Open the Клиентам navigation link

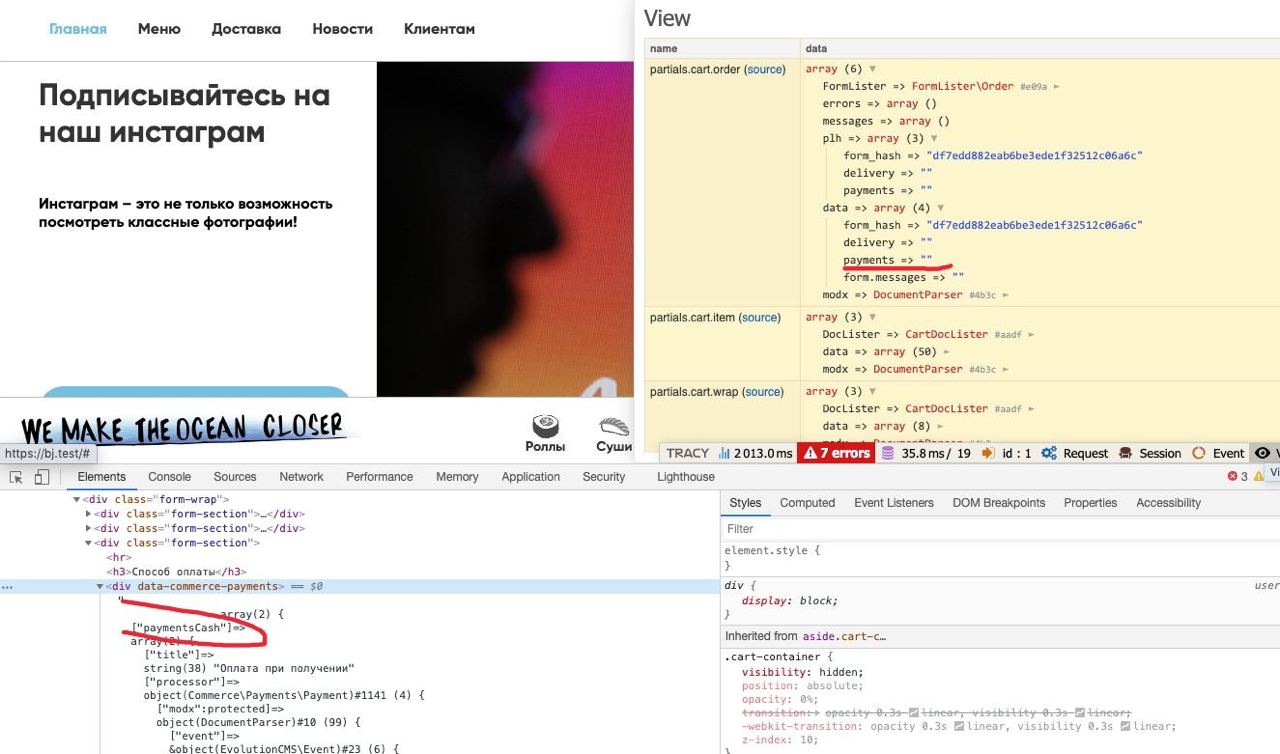(x=439, y=29)
